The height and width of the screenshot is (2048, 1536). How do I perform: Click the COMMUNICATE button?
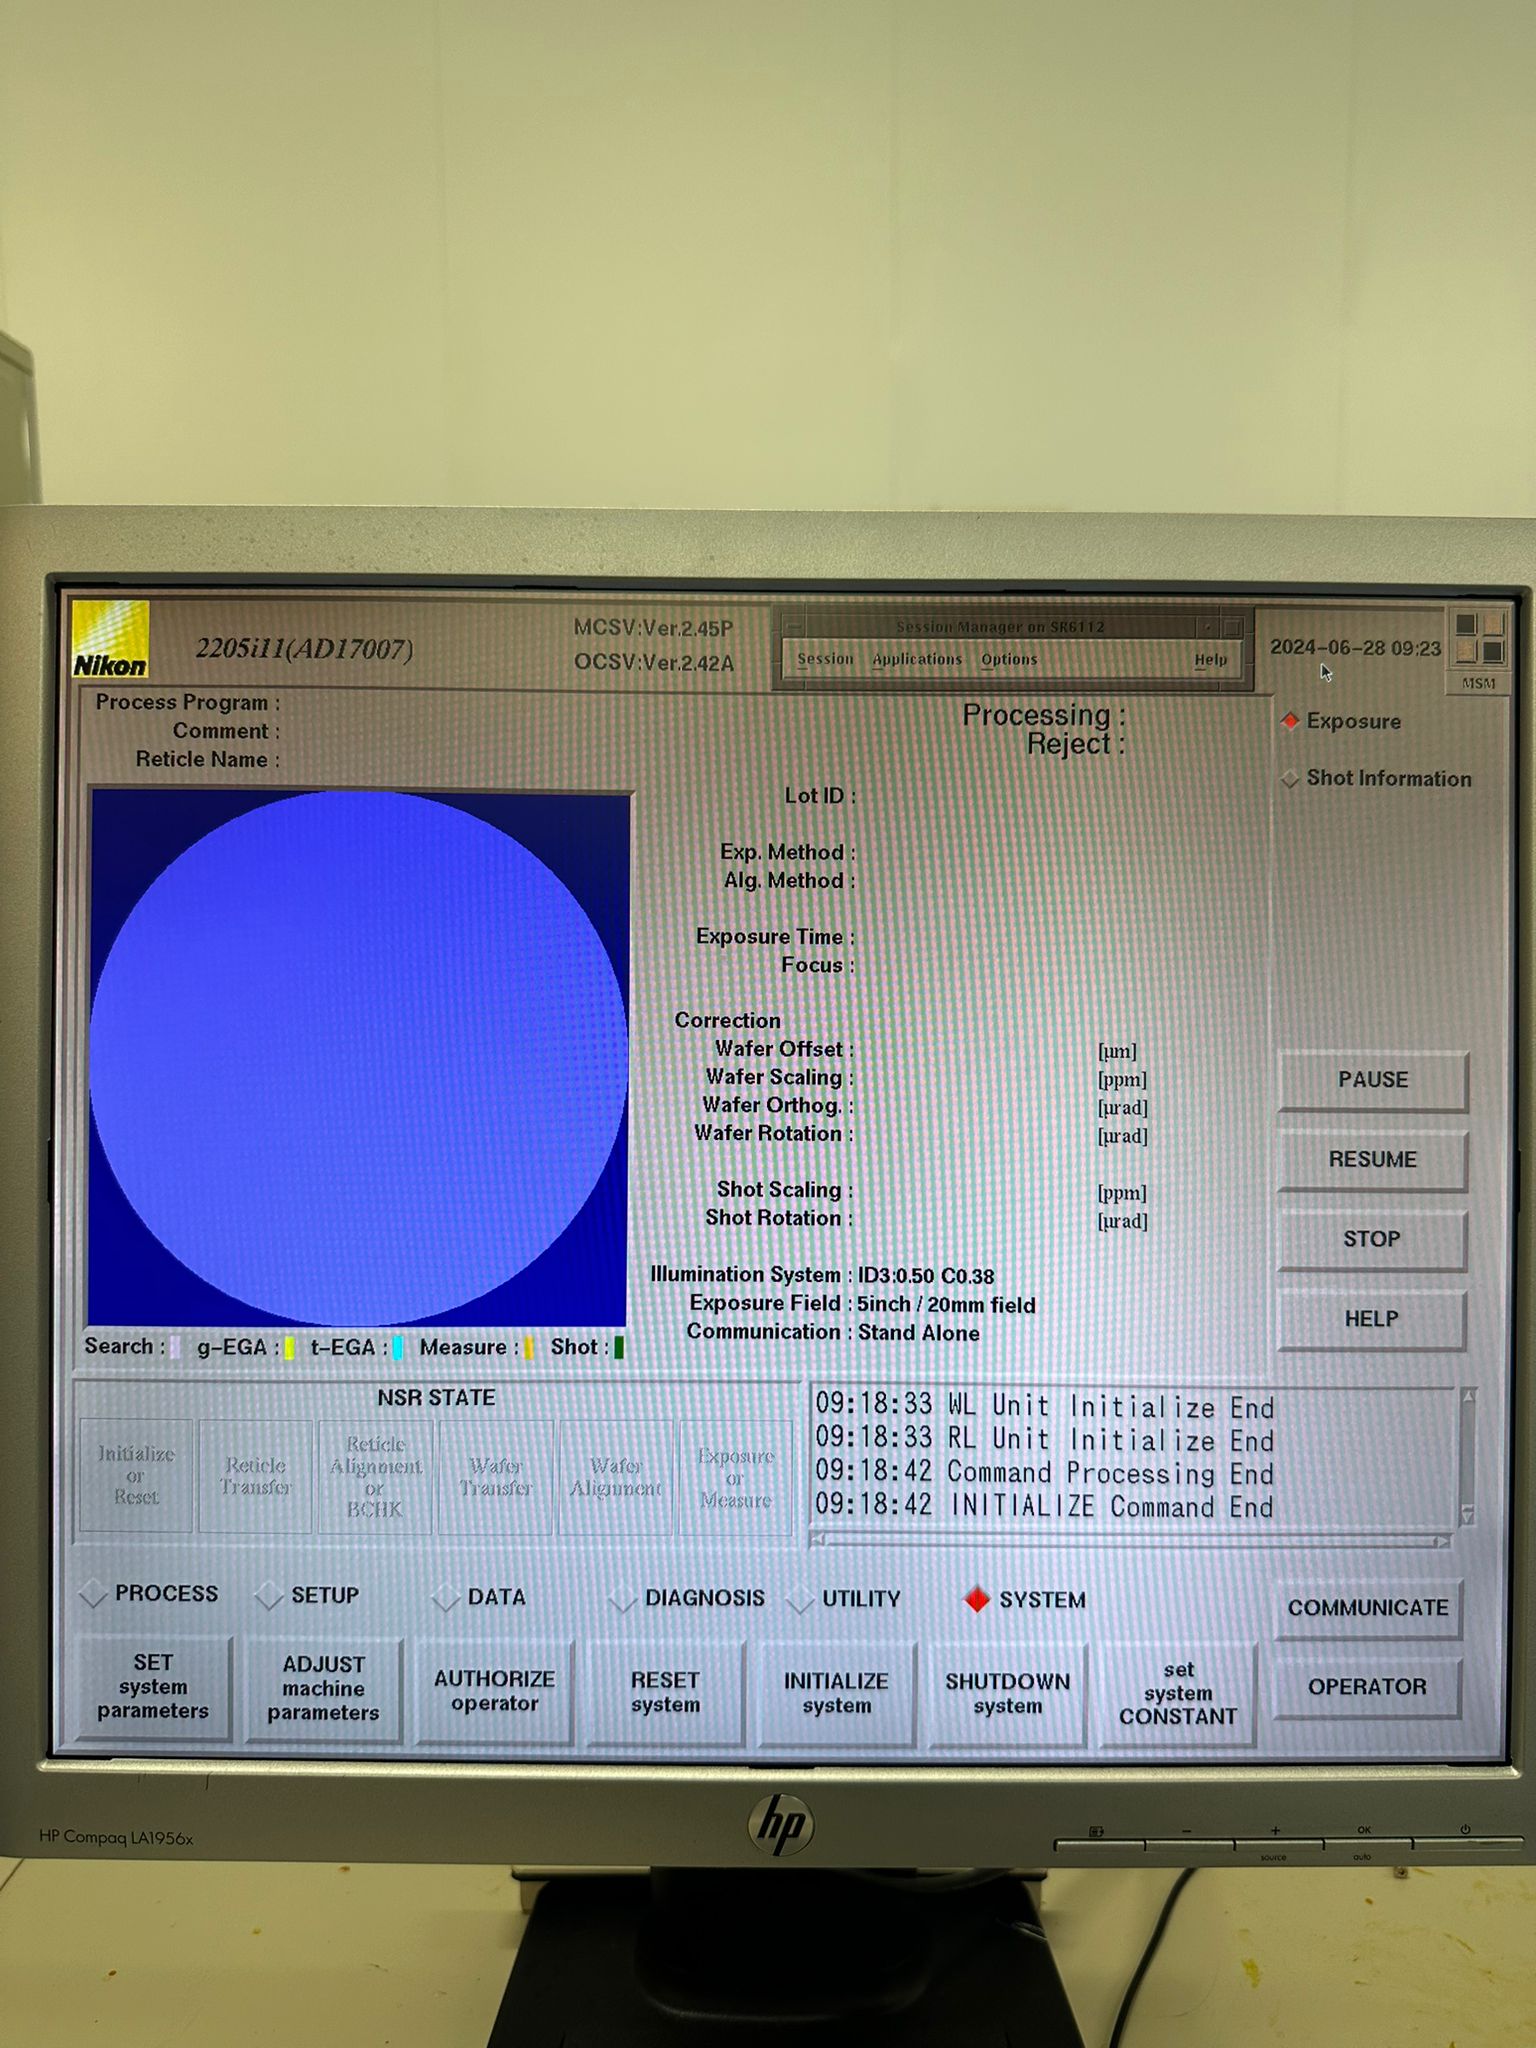(1367, 1608)
